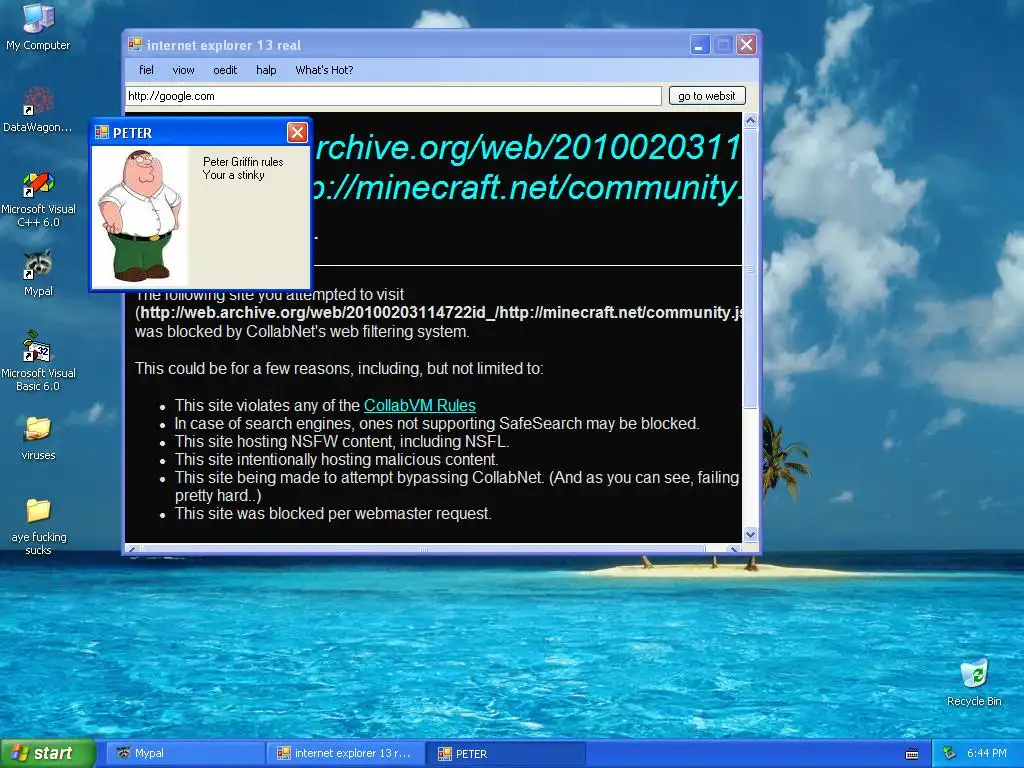Close the PETER window
1024x768 pixels.
click(x=297, y=133)
